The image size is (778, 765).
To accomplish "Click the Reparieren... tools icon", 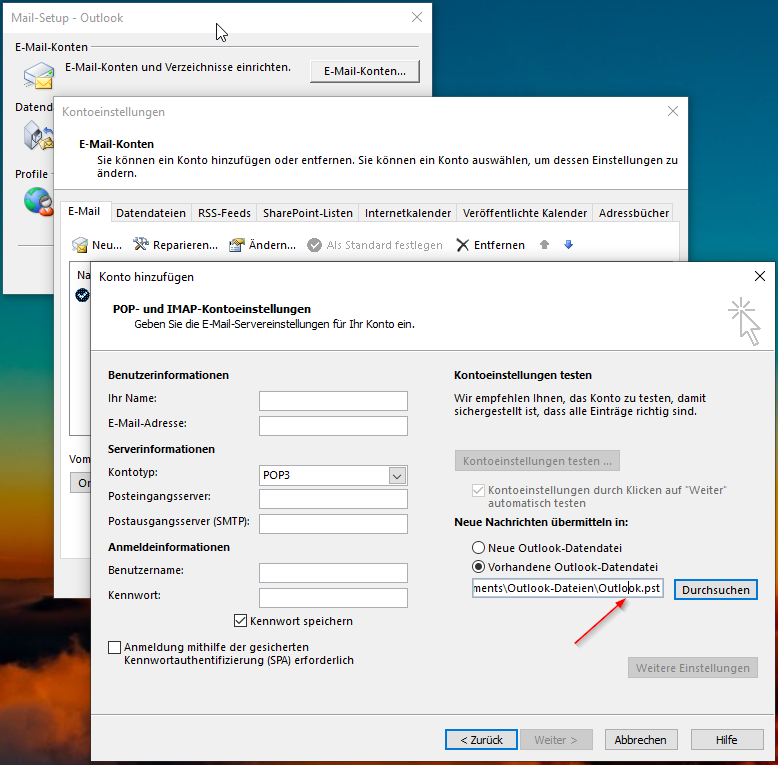I will [140, 244].
